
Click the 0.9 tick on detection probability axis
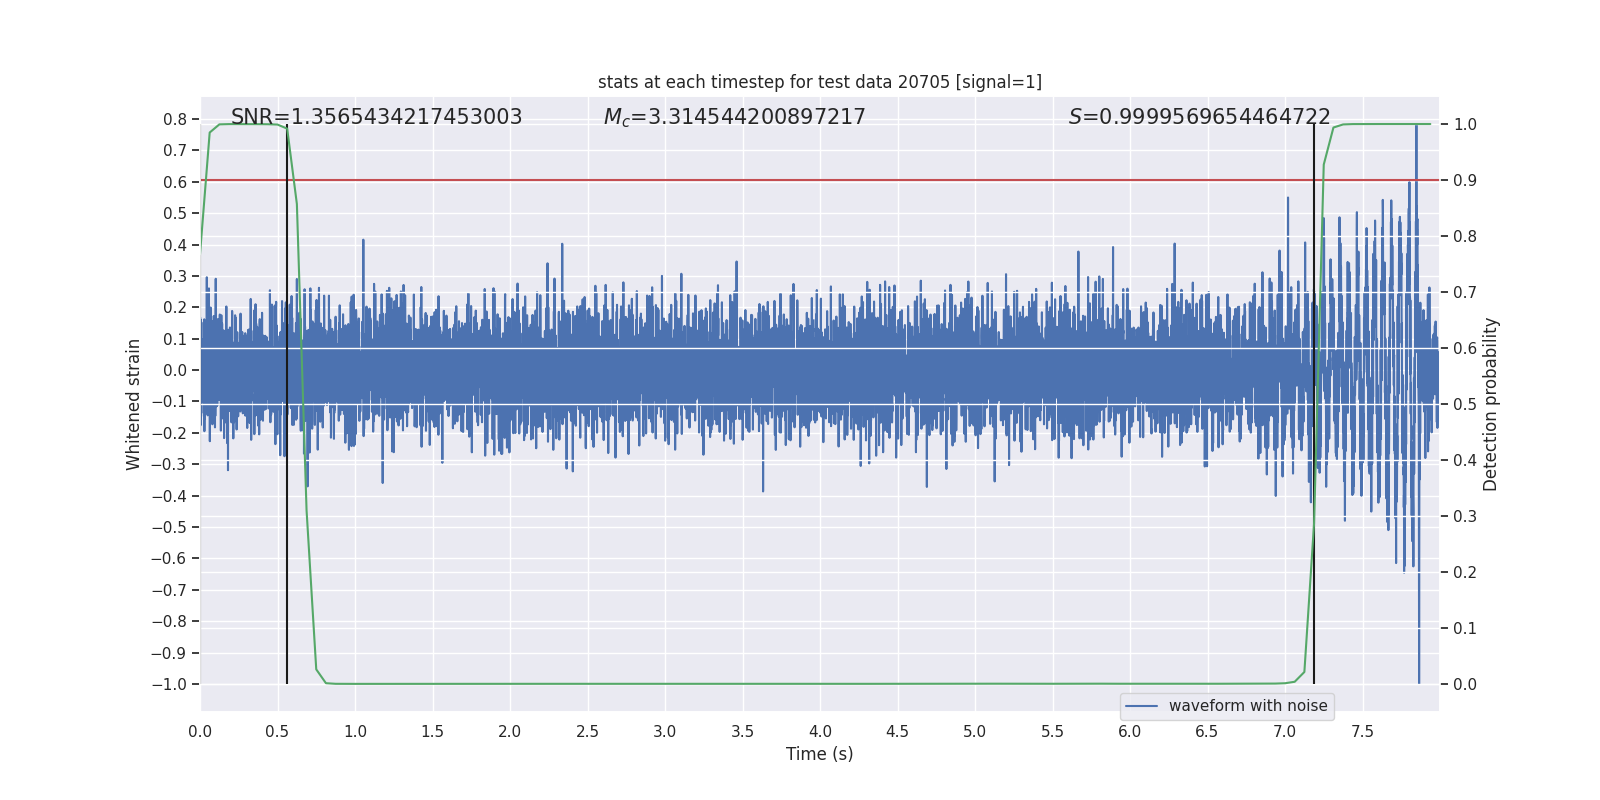[1465, 181]
